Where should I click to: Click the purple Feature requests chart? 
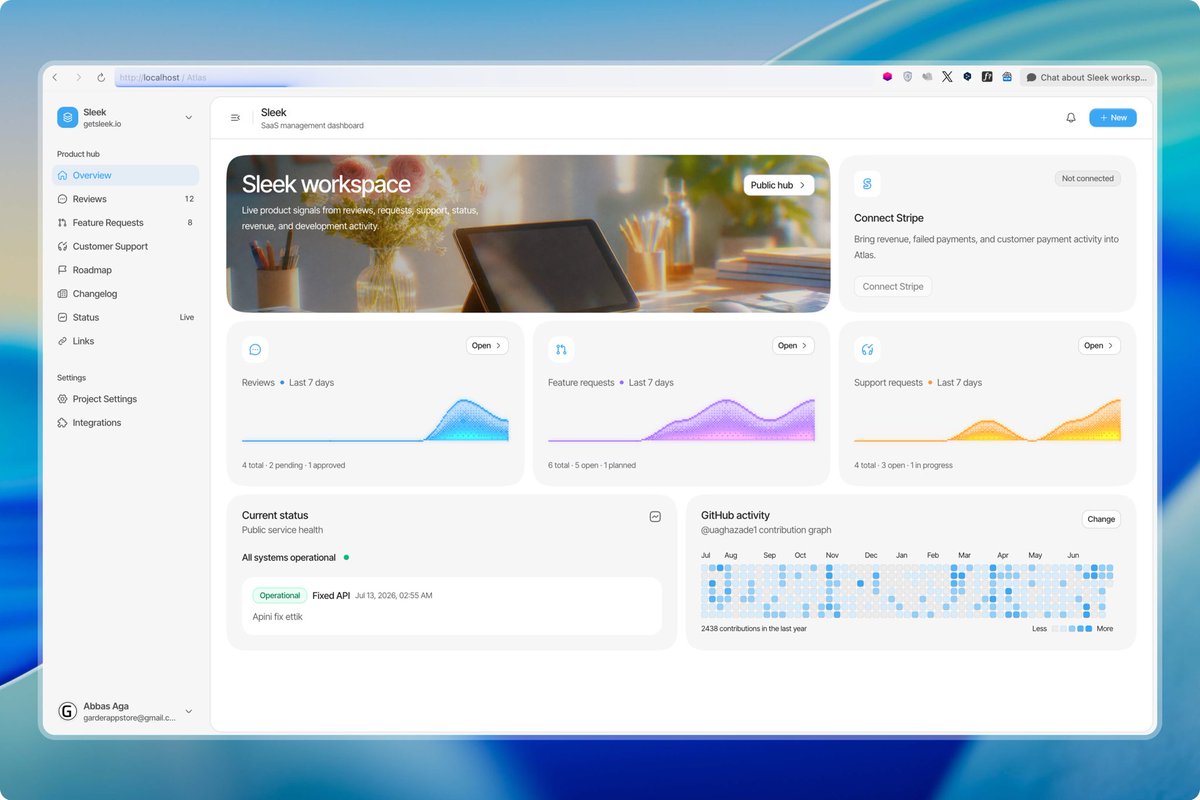(681, 420)
